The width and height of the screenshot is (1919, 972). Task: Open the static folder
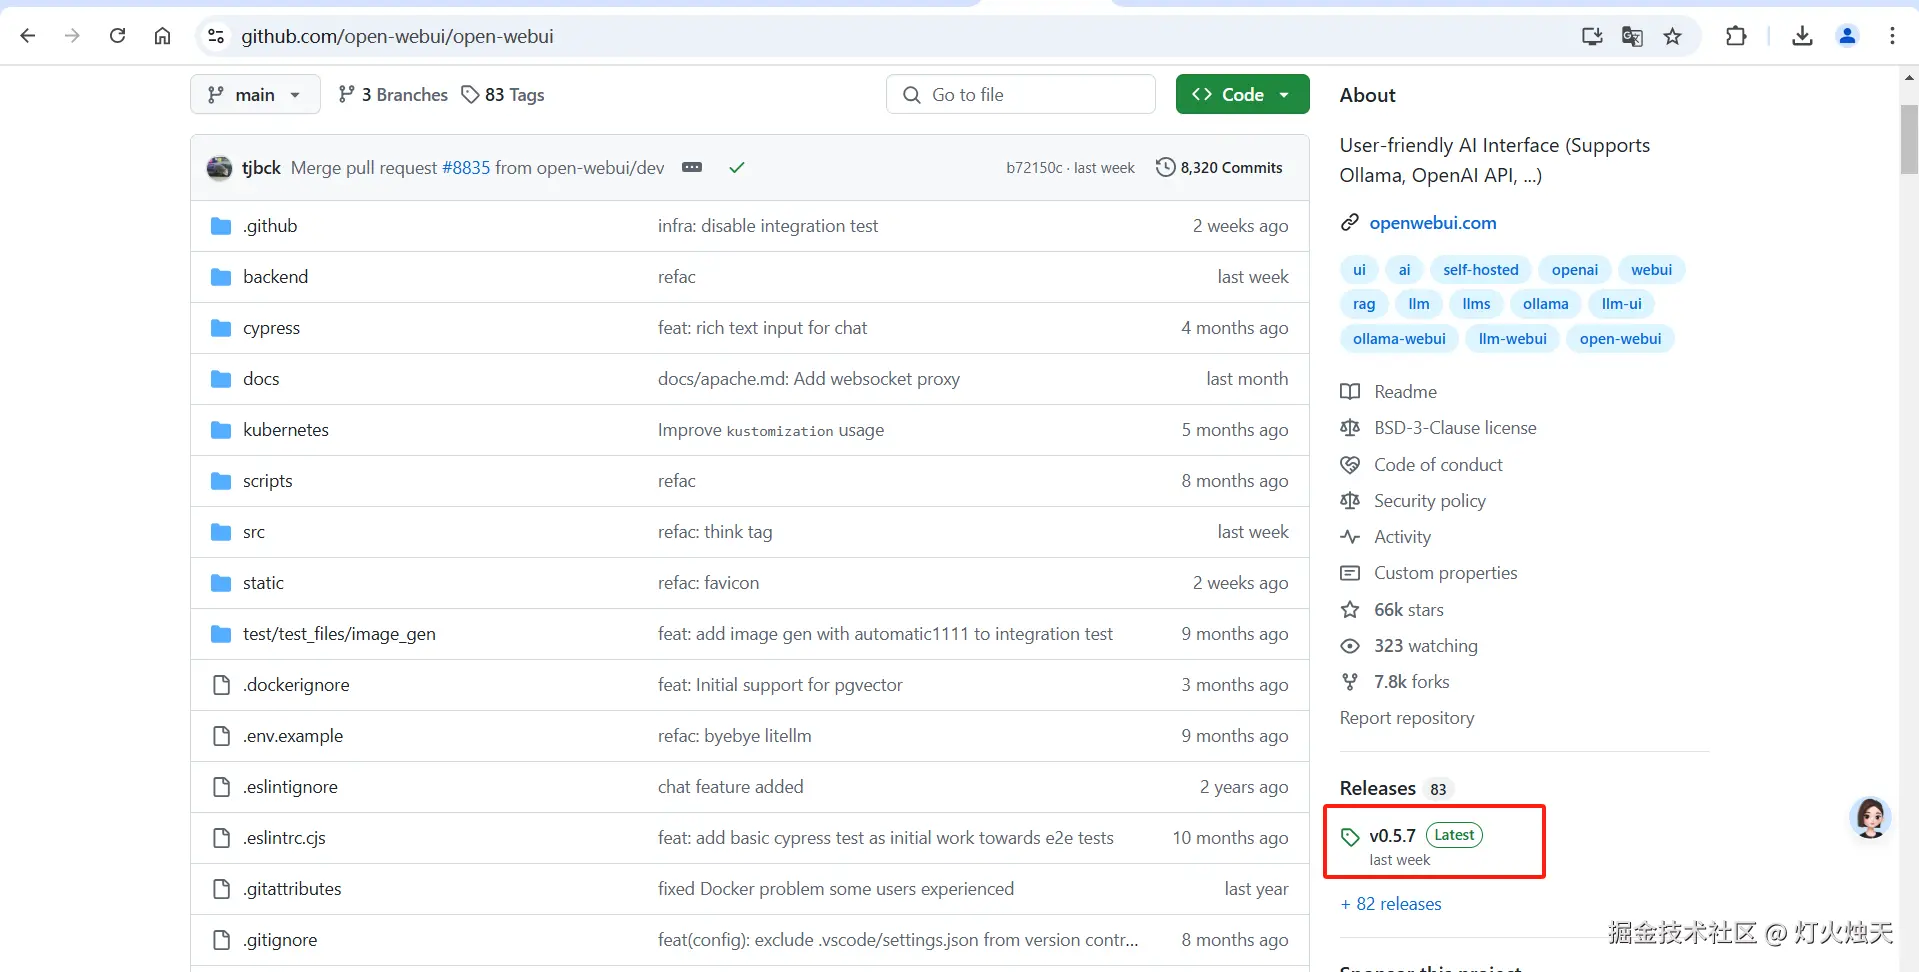(x=263, y=583)
